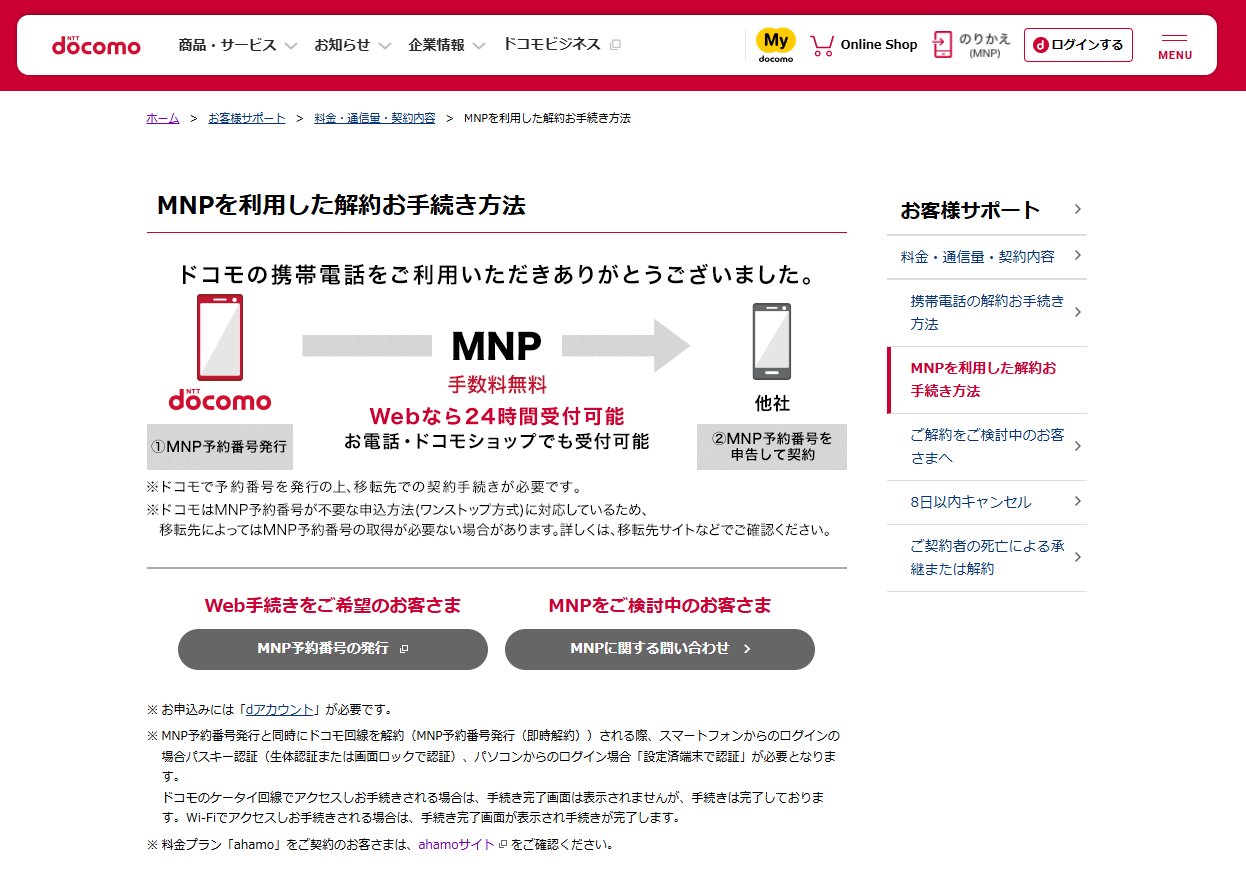Click the Webなら24時間受付可能 text
Image resolution: width=1246 pixels, height=874 pixels.
497,416
